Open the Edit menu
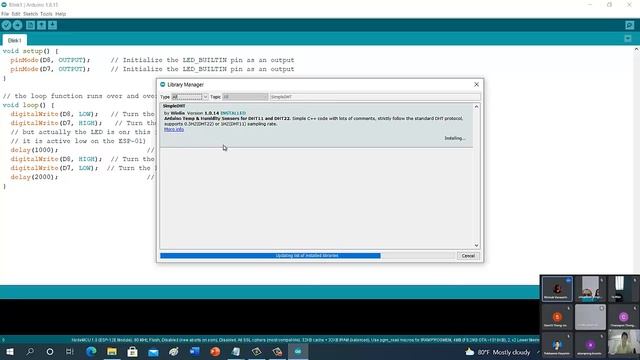The image size is (640, 360). (x=16, y=14)
